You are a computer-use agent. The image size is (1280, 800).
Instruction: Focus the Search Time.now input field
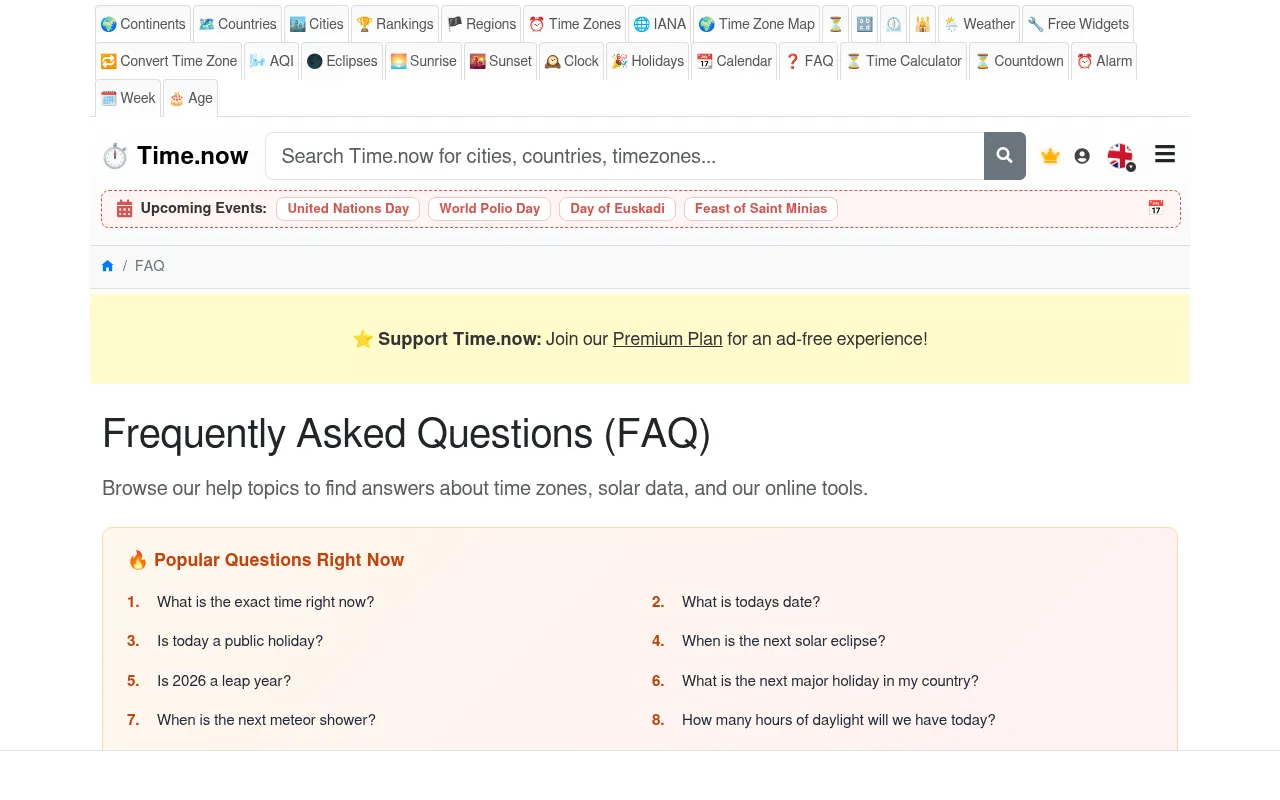[625, 156]
